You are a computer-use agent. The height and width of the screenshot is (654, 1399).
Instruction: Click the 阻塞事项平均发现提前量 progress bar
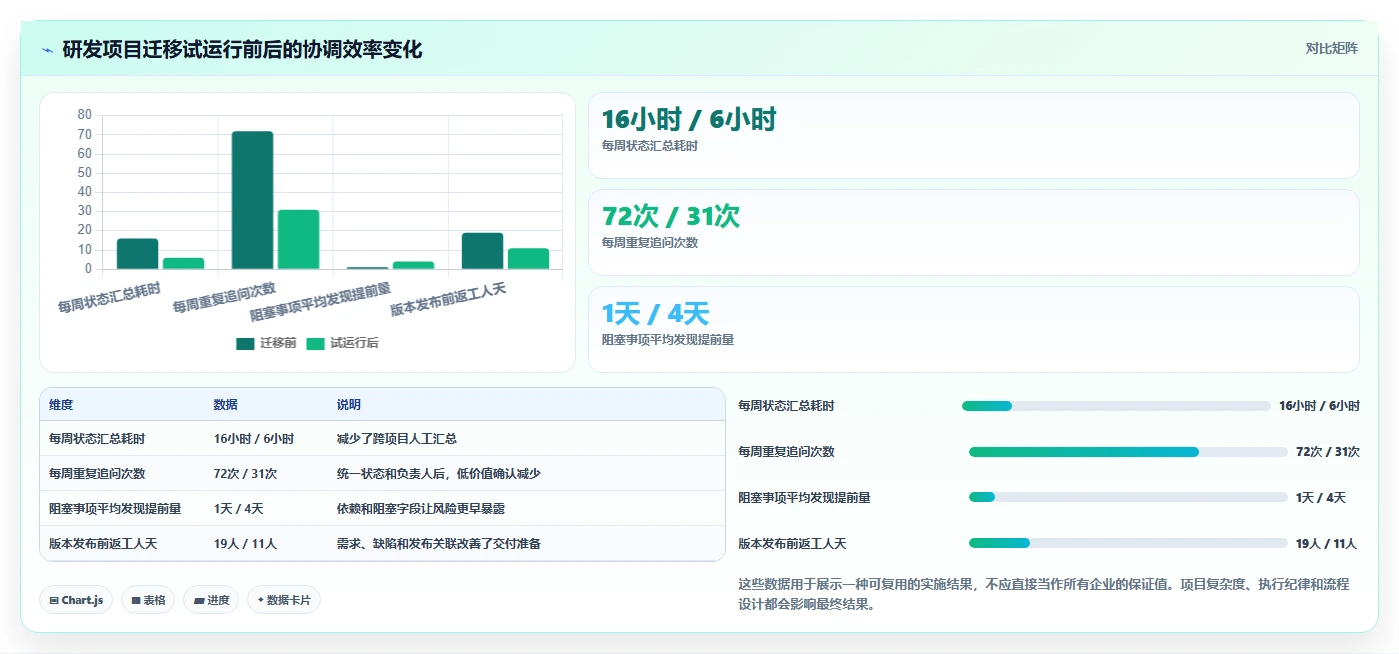[x=1128, y=498]
